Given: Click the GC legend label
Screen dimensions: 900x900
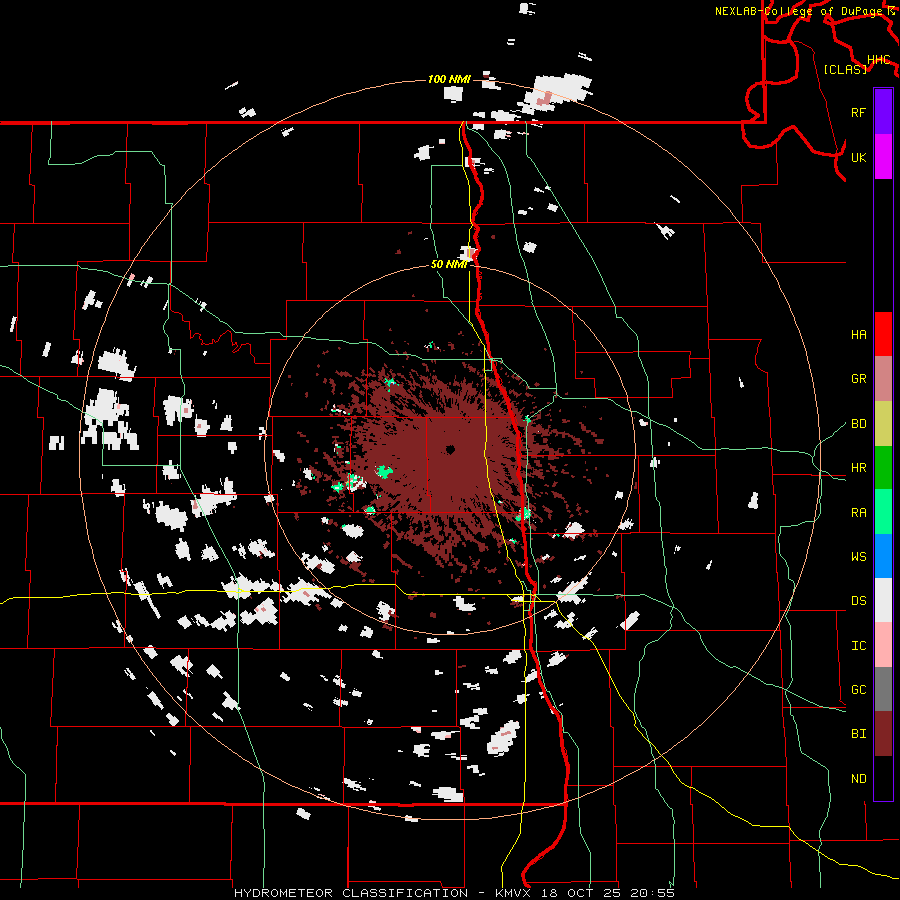Looking at the screenshot, I should click(x=858, y=690).
